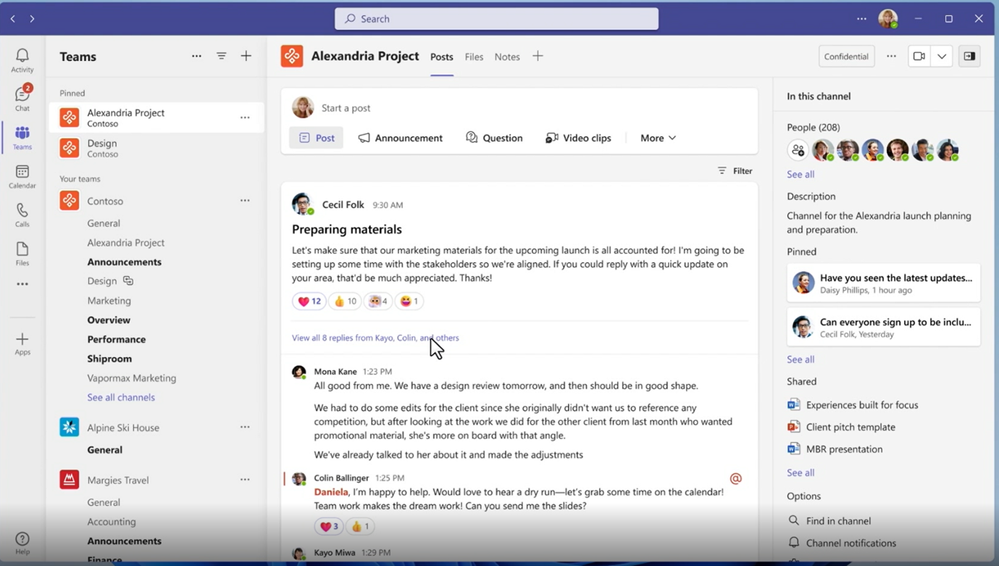Open pinned post from Cecil Folk
Image resolution: width=999 pixels, height=566 pixels.
[884, 327]
